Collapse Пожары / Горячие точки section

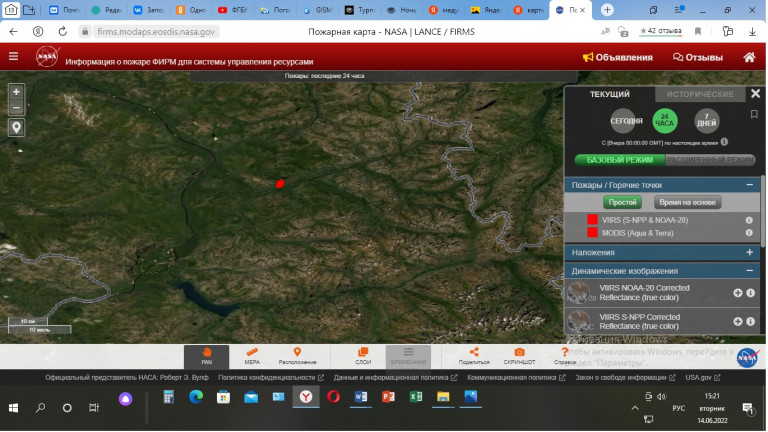point(749,185)
